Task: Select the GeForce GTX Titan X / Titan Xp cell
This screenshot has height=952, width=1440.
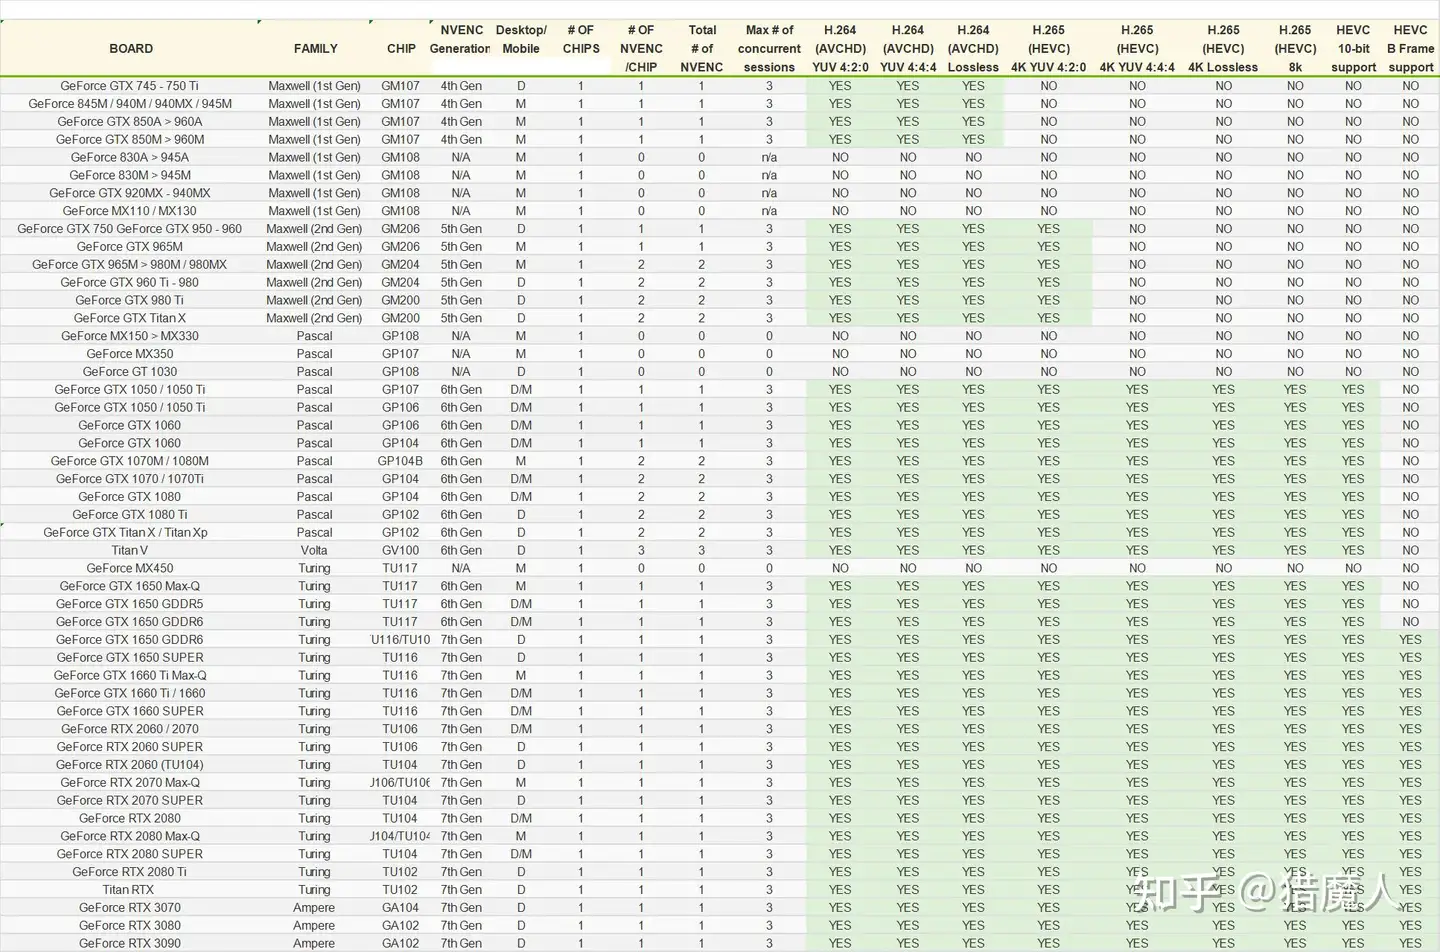Action: click(126, 534)
